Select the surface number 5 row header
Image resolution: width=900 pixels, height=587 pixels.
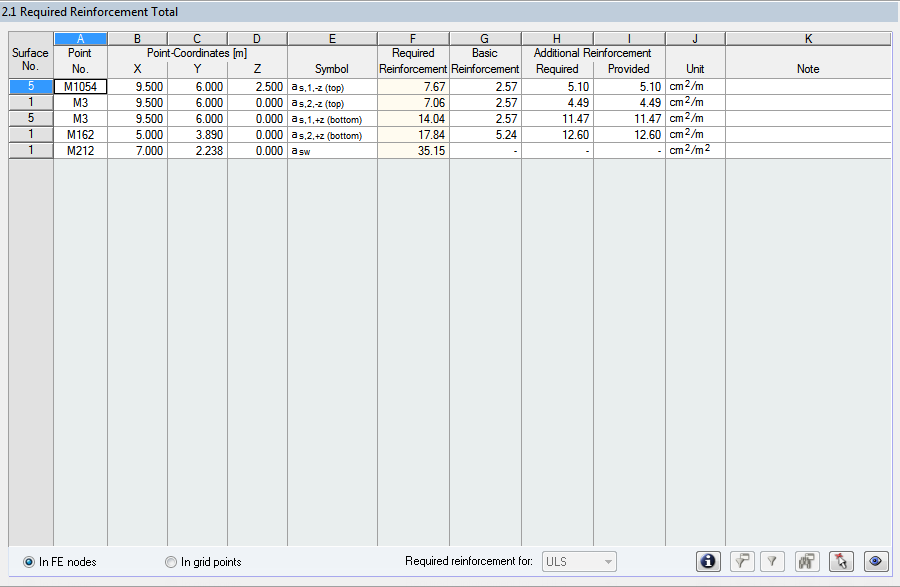(x=29, y=86)
